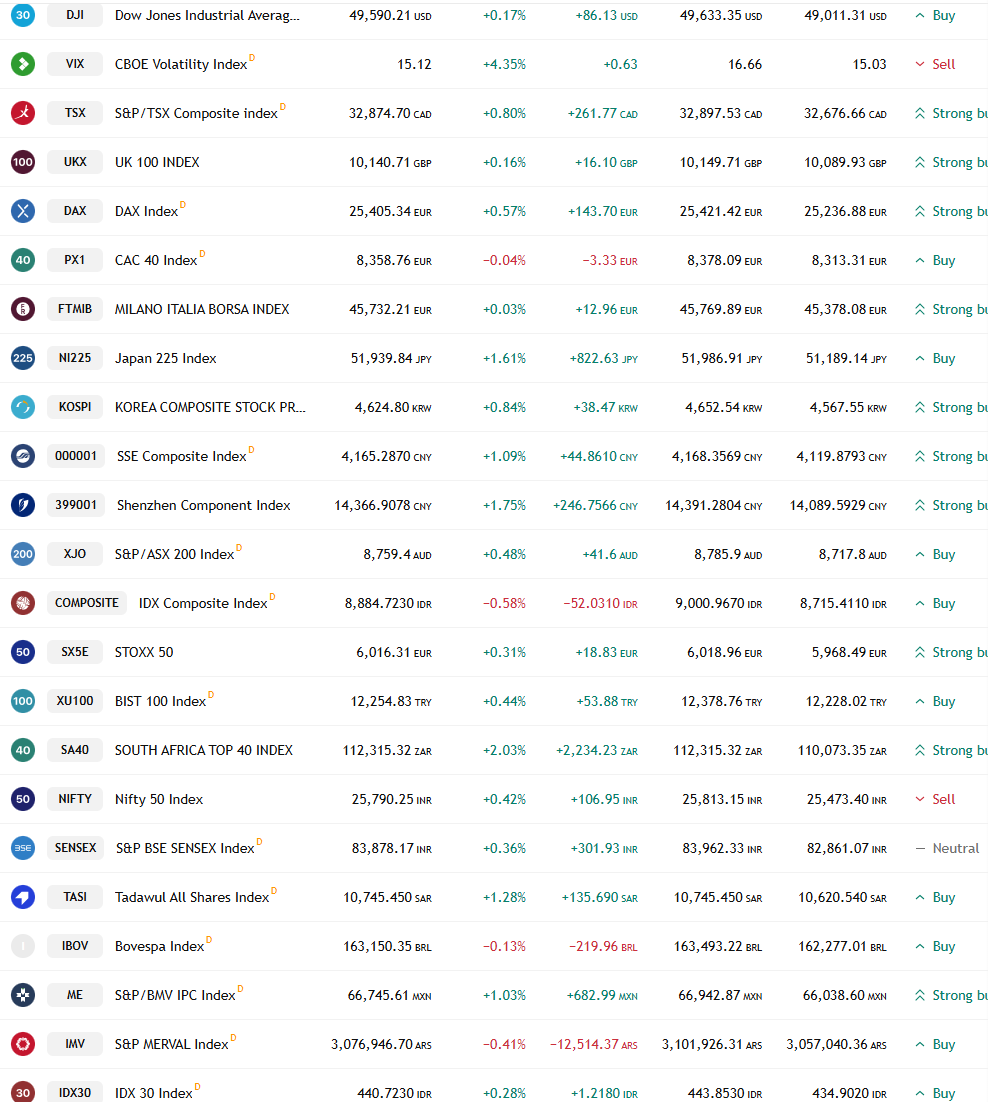
Task: Click KOSPI high 4,652.54 KRW
Action: tap(724, 408)
